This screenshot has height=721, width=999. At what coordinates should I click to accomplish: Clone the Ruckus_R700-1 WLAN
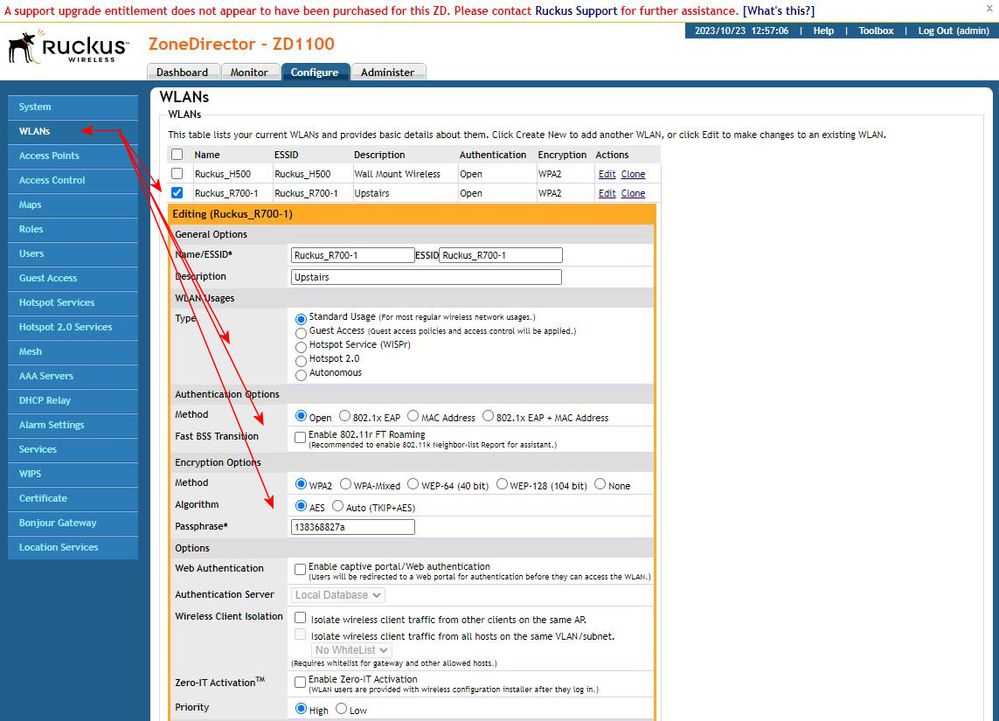click(633, 193)
